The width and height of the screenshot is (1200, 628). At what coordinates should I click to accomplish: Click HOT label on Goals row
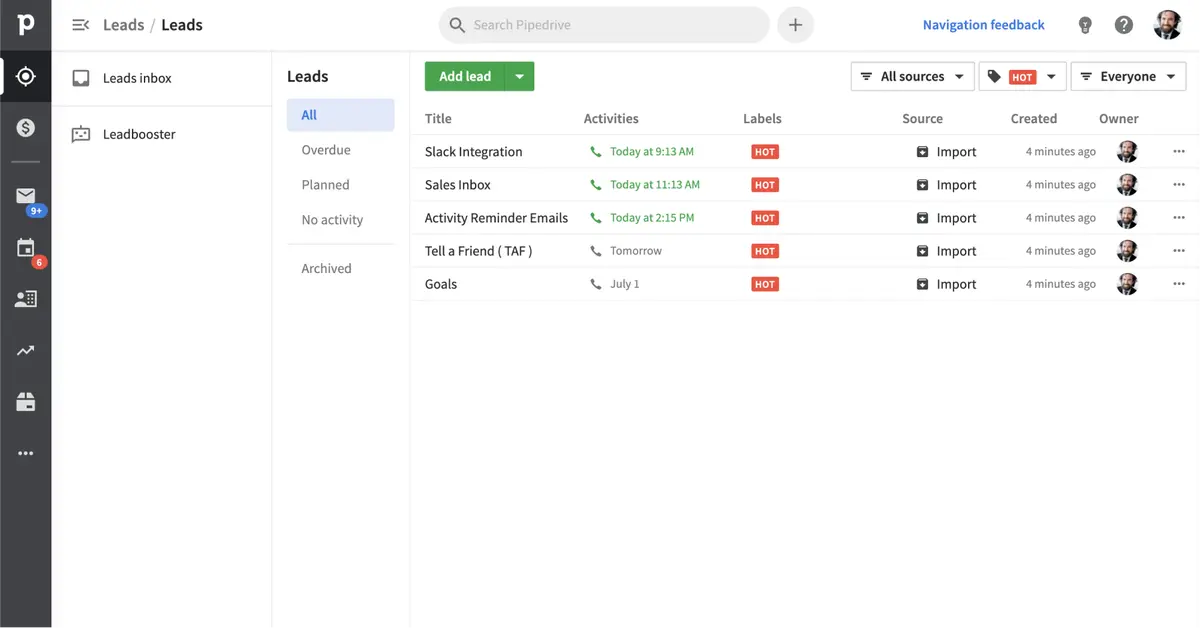click(765, 284)
